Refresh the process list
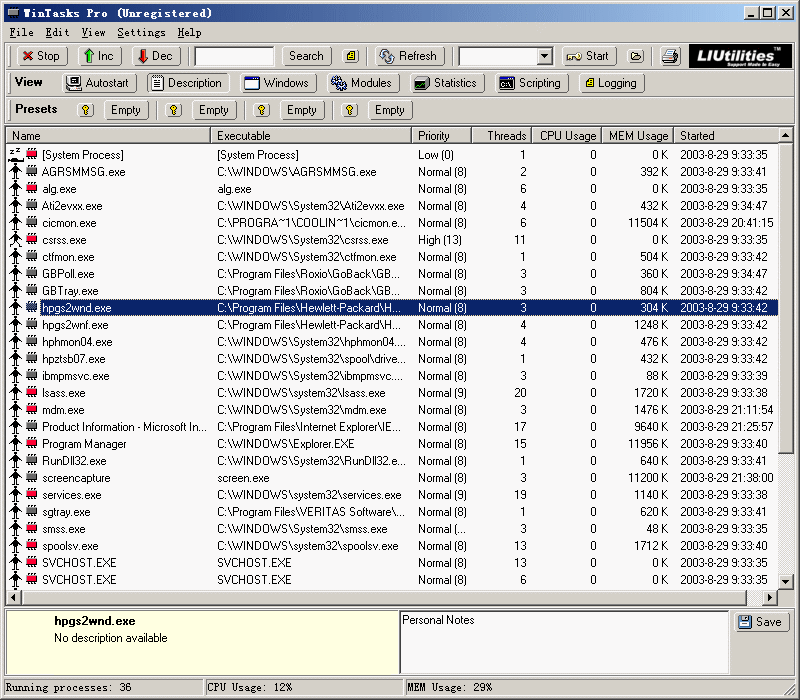800x700 pixels. tap(410, 56)
